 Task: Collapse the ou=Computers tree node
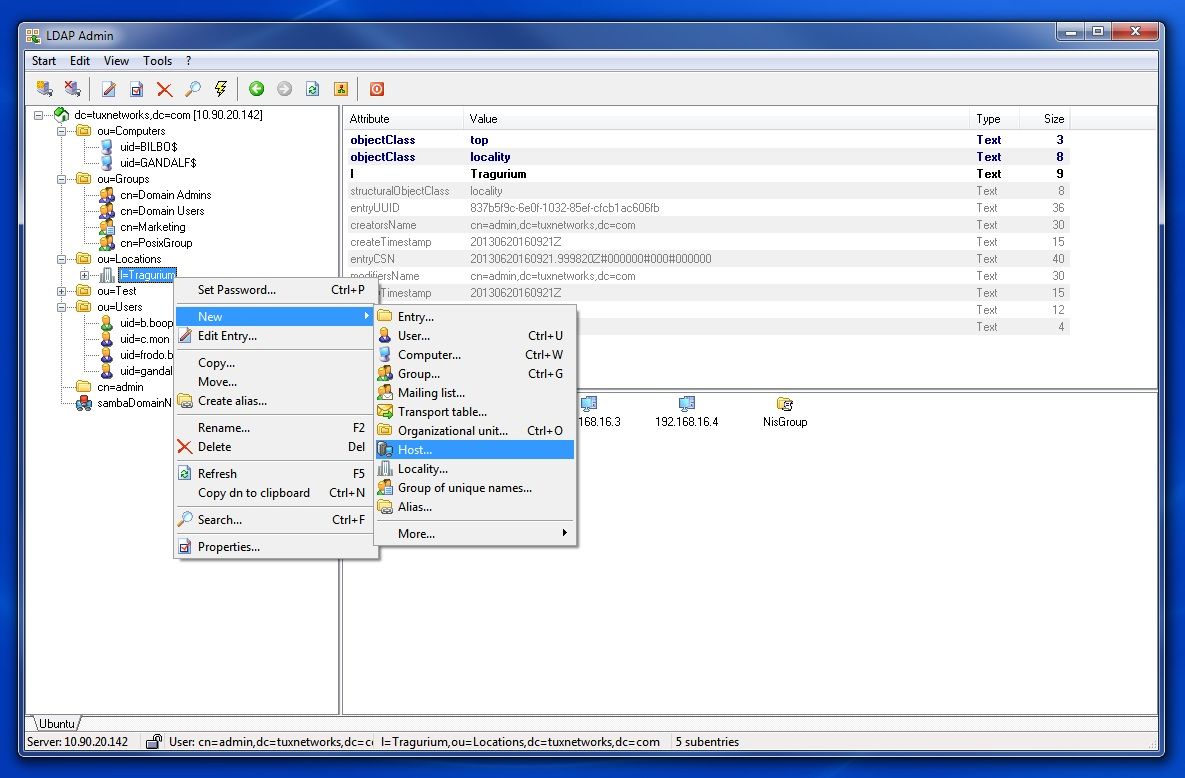(61, 131)
